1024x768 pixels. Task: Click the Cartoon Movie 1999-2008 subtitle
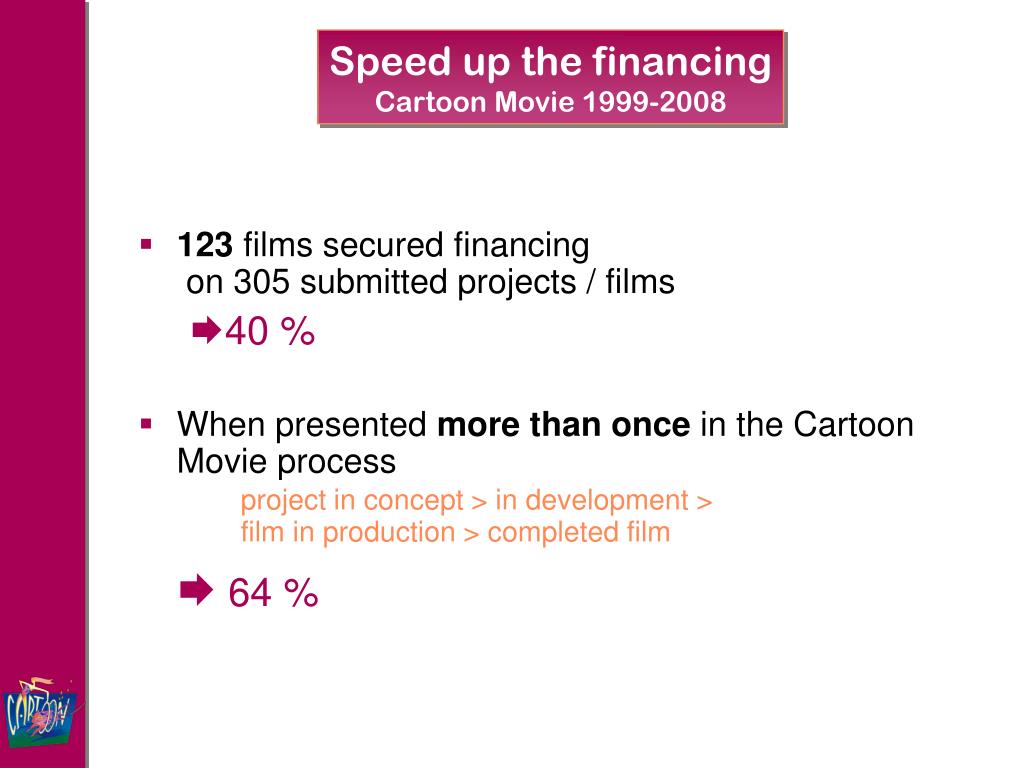550,102
